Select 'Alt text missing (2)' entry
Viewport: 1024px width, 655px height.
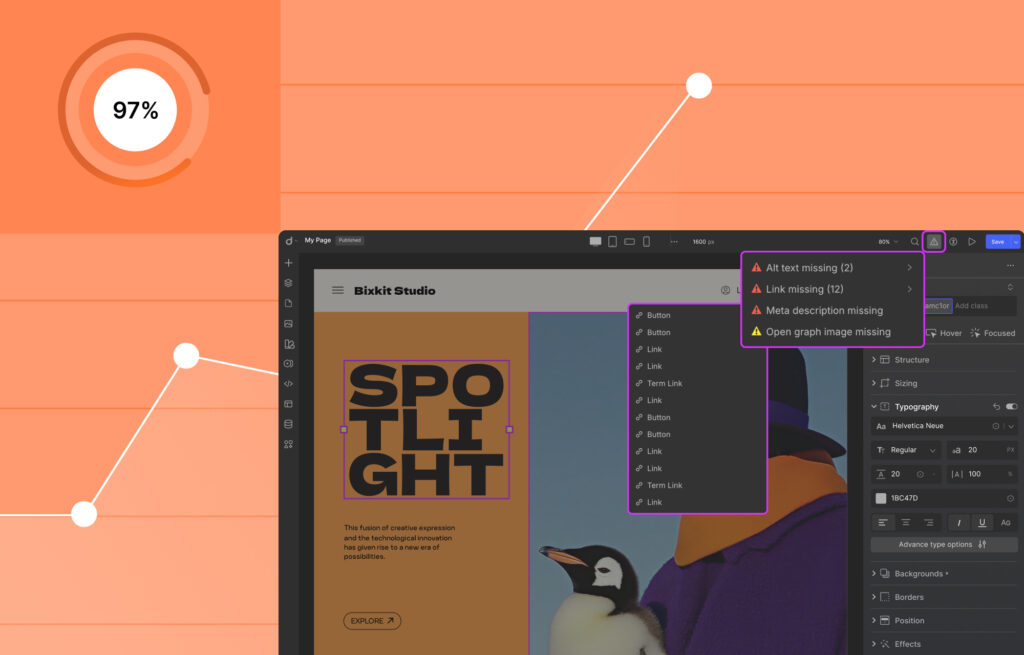[809, 268]
